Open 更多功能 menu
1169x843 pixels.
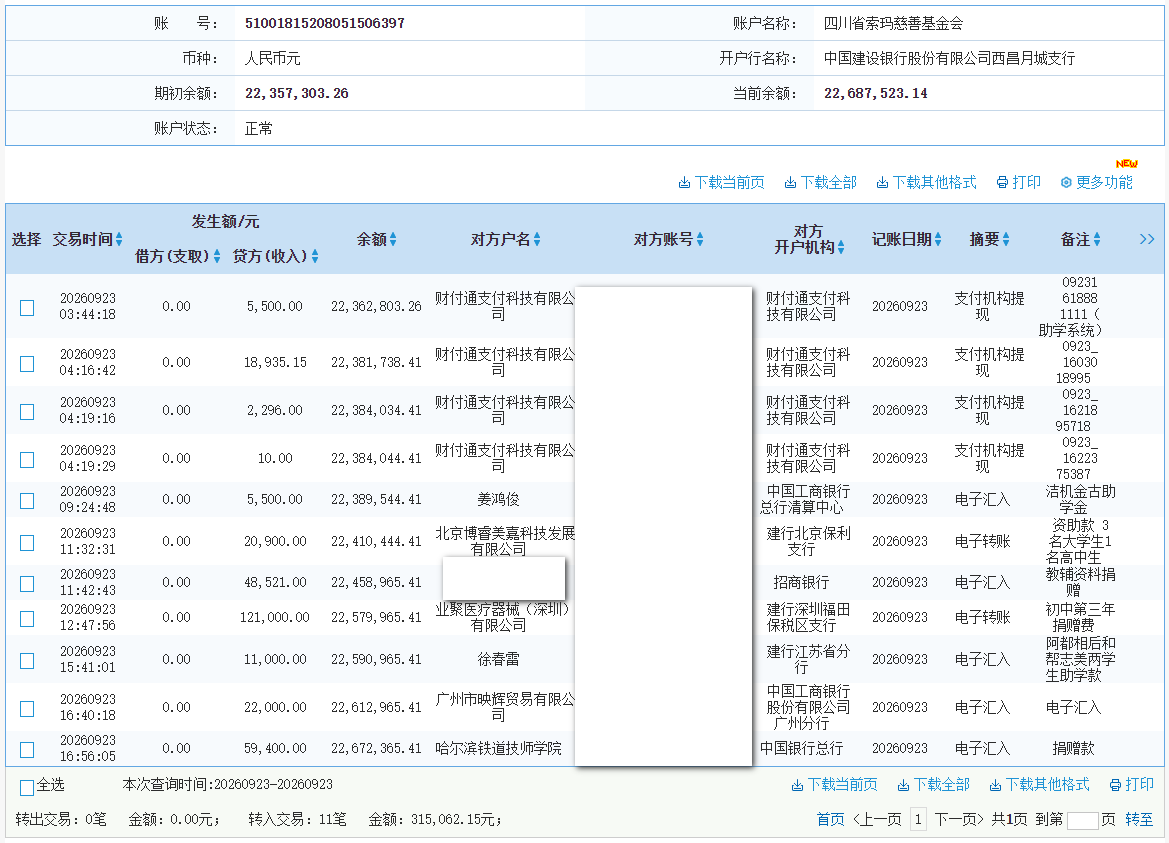point(1096,183)
